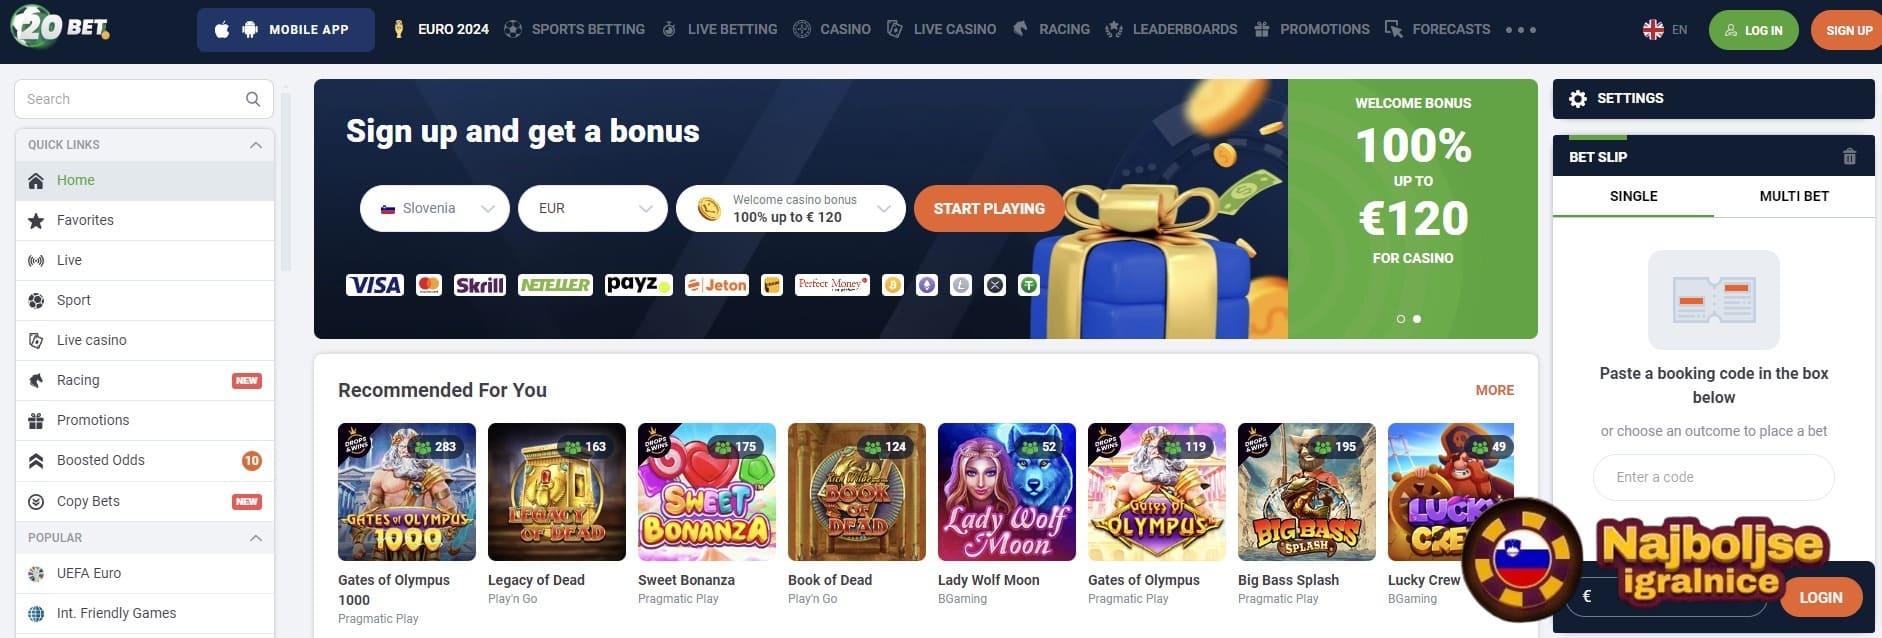Open More recommended games link

[x=1495, y=390]
